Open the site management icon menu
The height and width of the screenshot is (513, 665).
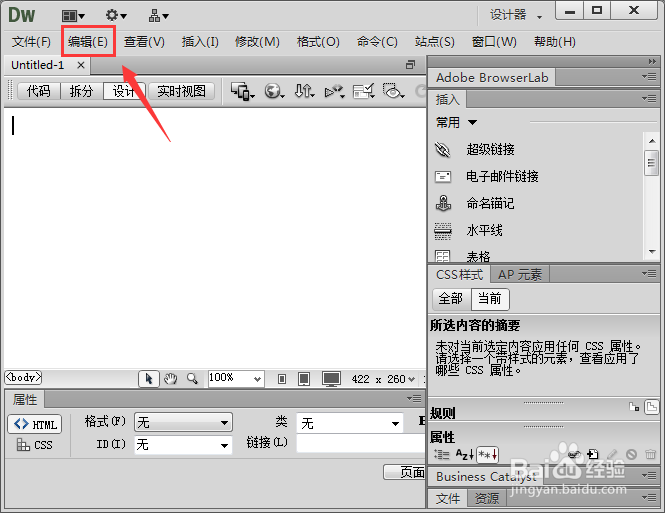158,16
